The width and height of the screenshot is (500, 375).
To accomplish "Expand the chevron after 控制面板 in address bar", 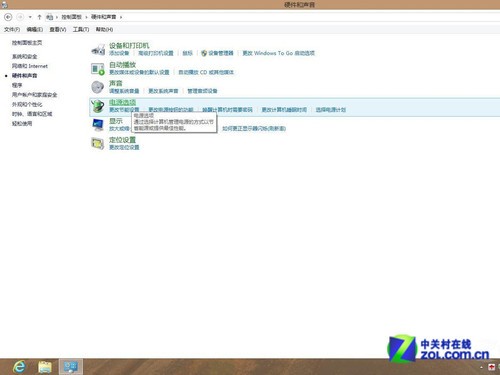I will click(86, 17).
